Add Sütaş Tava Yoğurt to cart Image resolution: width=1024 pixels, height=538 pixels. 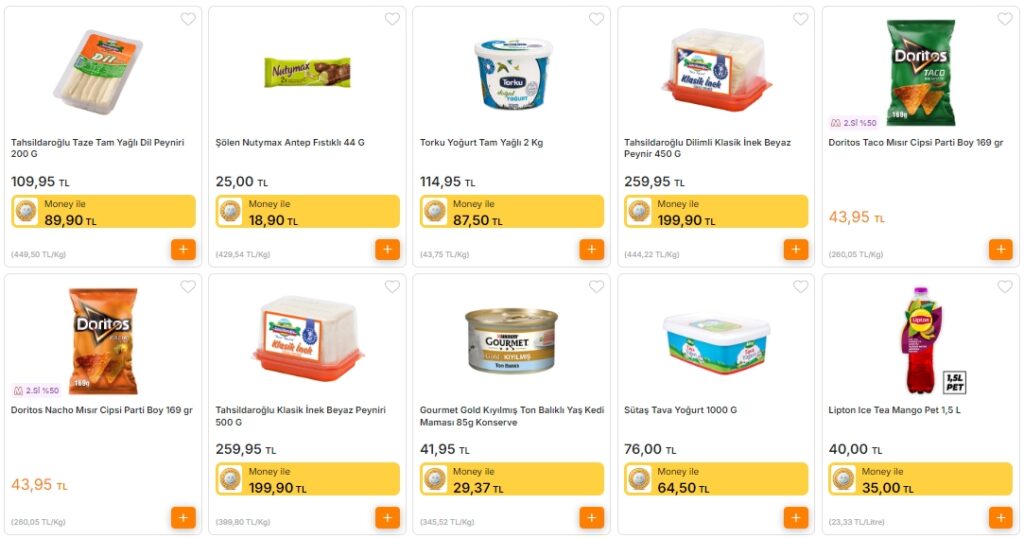coord(796,518)
